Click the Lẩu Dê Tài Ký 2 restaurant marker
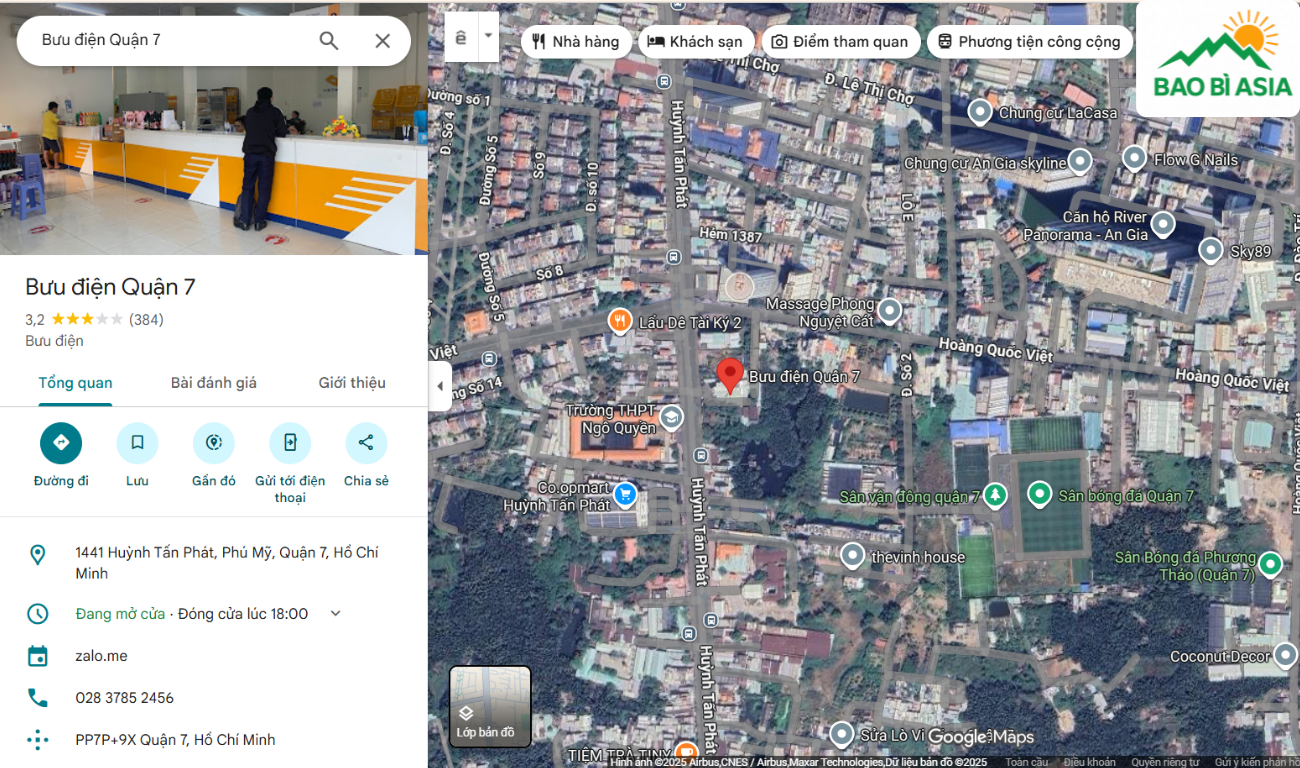Viewport: 1300px width, 768px height. [620, 321]
